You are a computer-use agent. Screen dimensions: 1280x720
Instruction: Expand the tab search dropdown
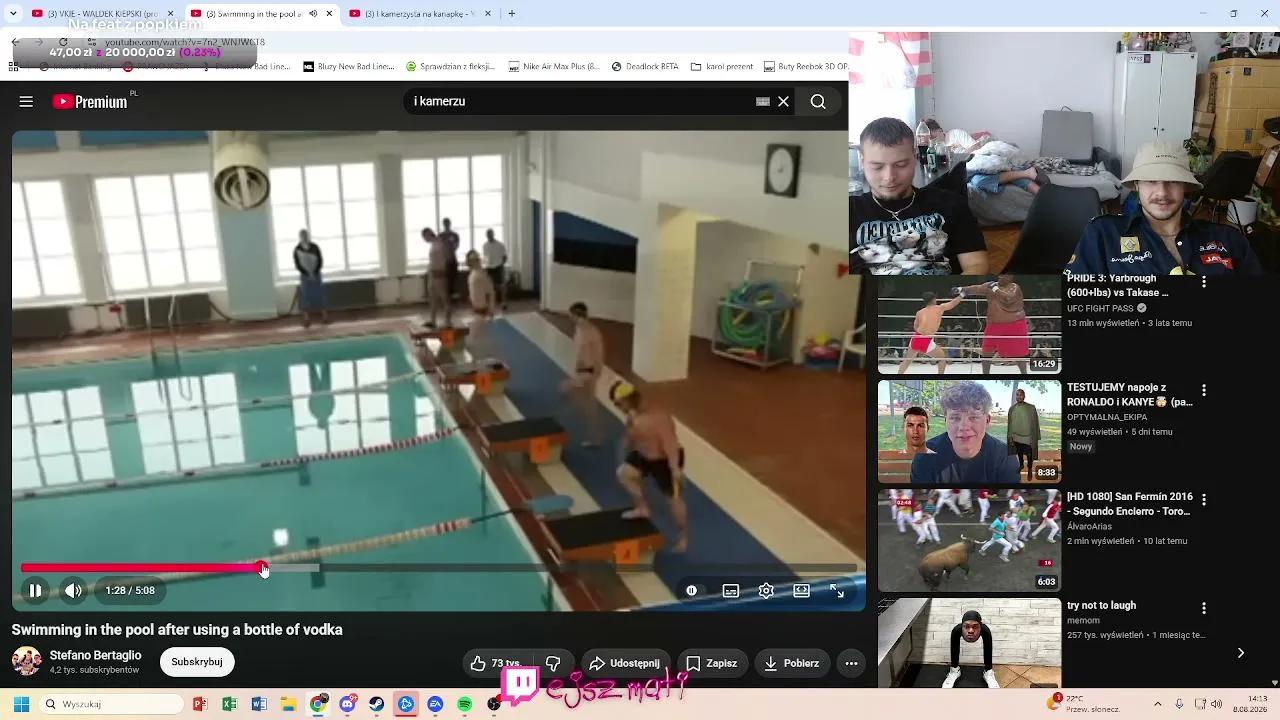(x=13, y=14)
